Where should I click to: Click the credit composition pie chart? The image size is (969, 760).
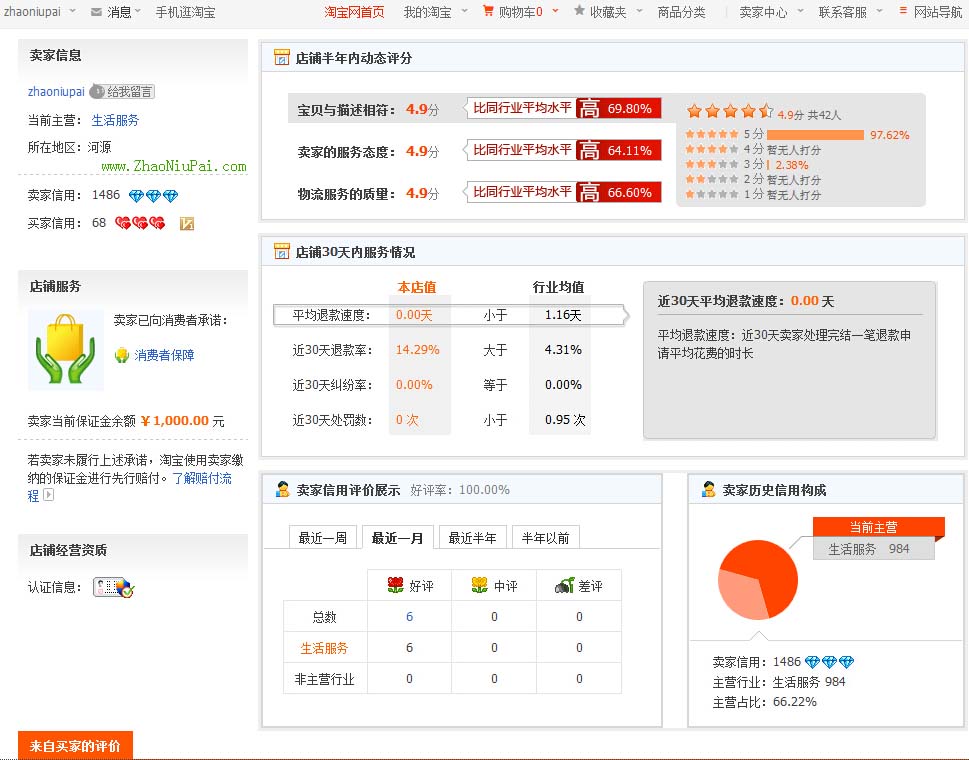pyautogui.click(x=758, y=580)
